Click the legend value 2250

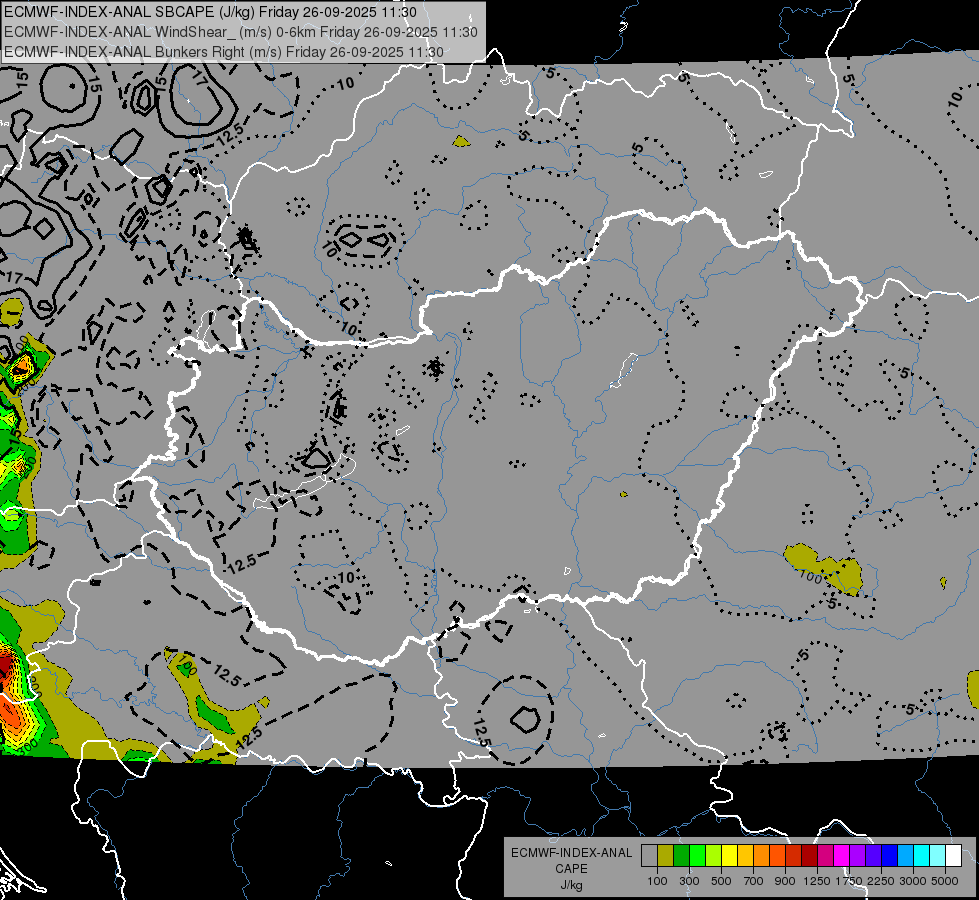882,881
